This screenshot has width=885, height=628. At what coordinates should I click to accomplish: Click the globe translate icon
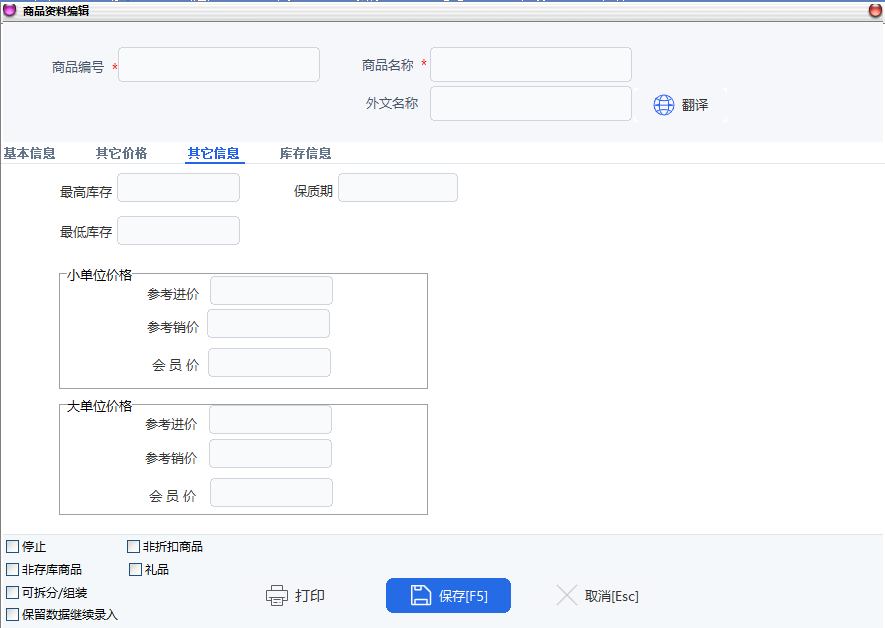[x=664, y=105]
